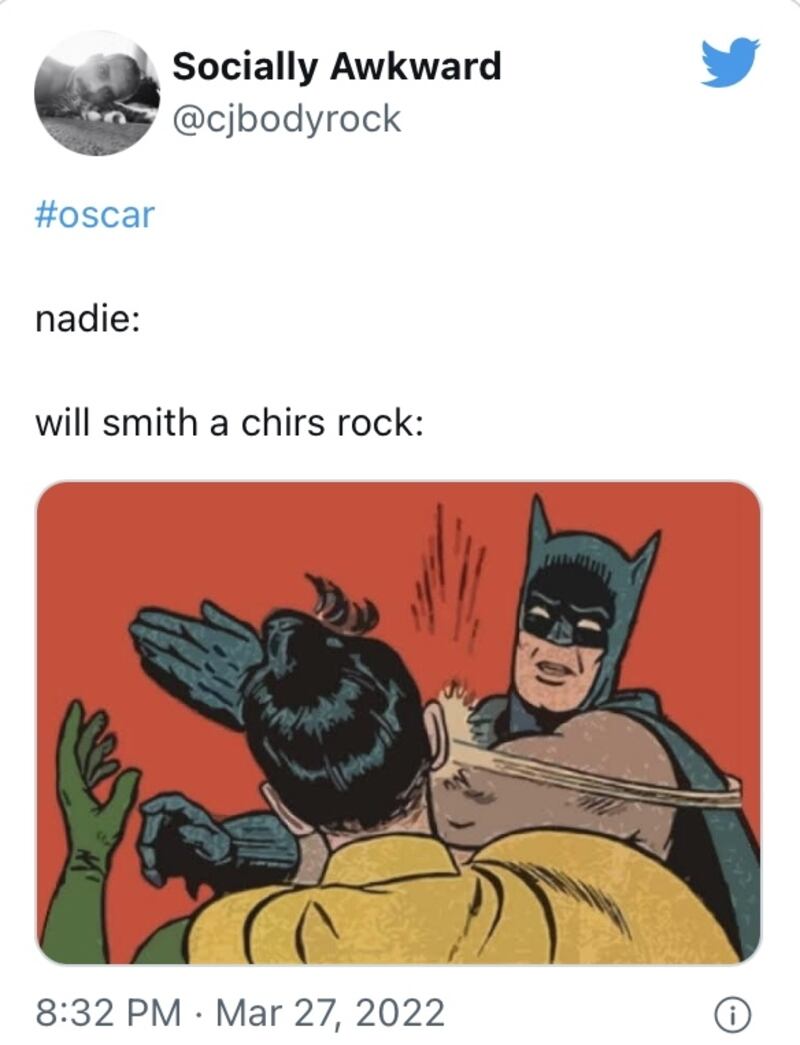This screenshot has width=800, height=1045.
Task: Click the 8:32 PM timestamp
Action: [x=107, y=1013]
